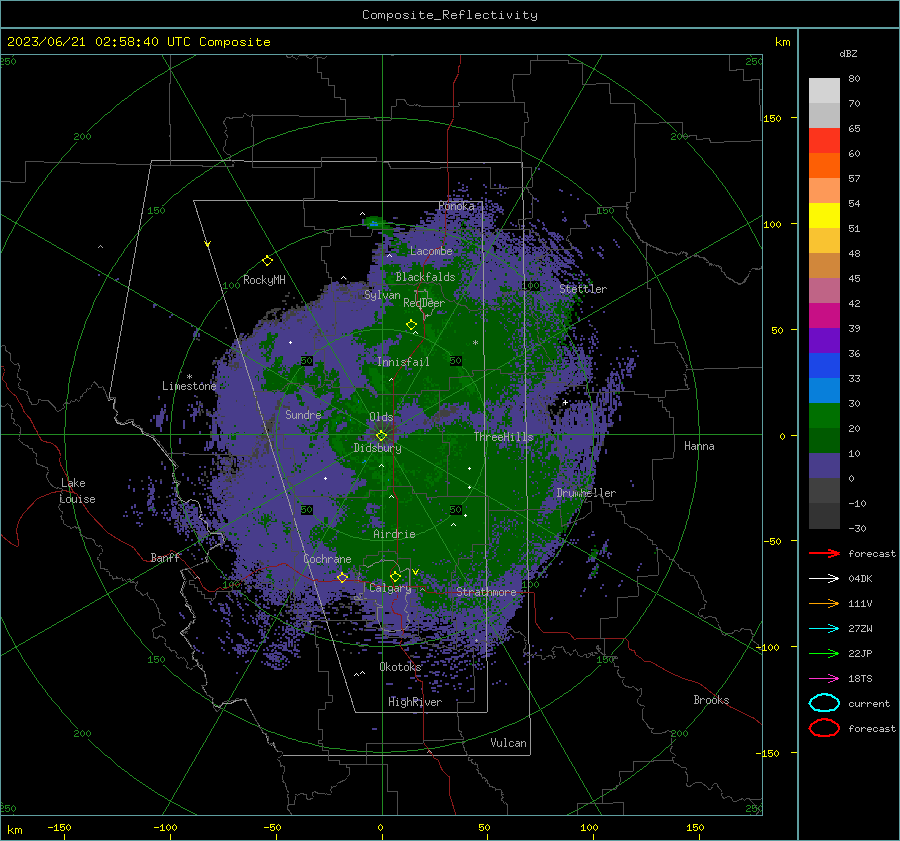This screenshot has height=841, width=900.
Task: Click the RockyMH label
Action: (264, 280)
